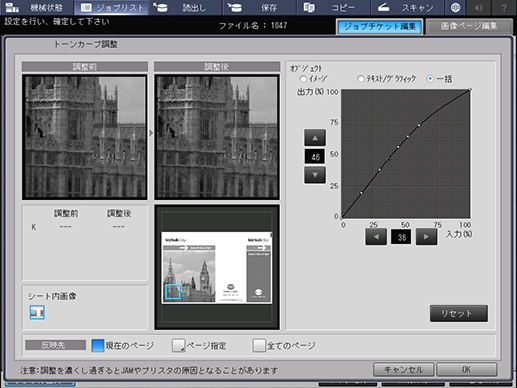
Task: Switch to the ジョブリスト tab
Action: coord(111,7)
